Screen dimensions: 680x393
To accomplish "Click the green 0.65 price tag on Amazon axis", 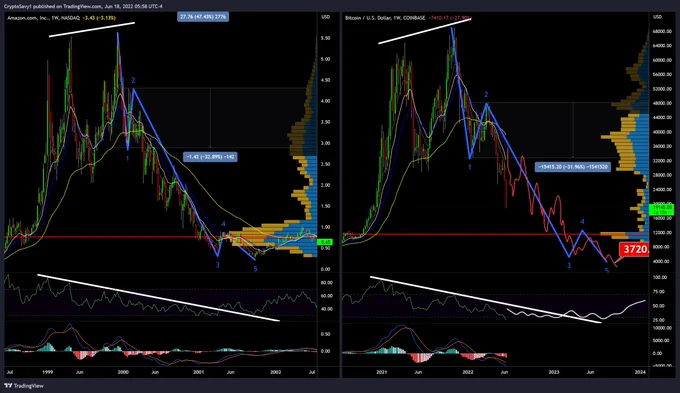I will click(325, 242).
